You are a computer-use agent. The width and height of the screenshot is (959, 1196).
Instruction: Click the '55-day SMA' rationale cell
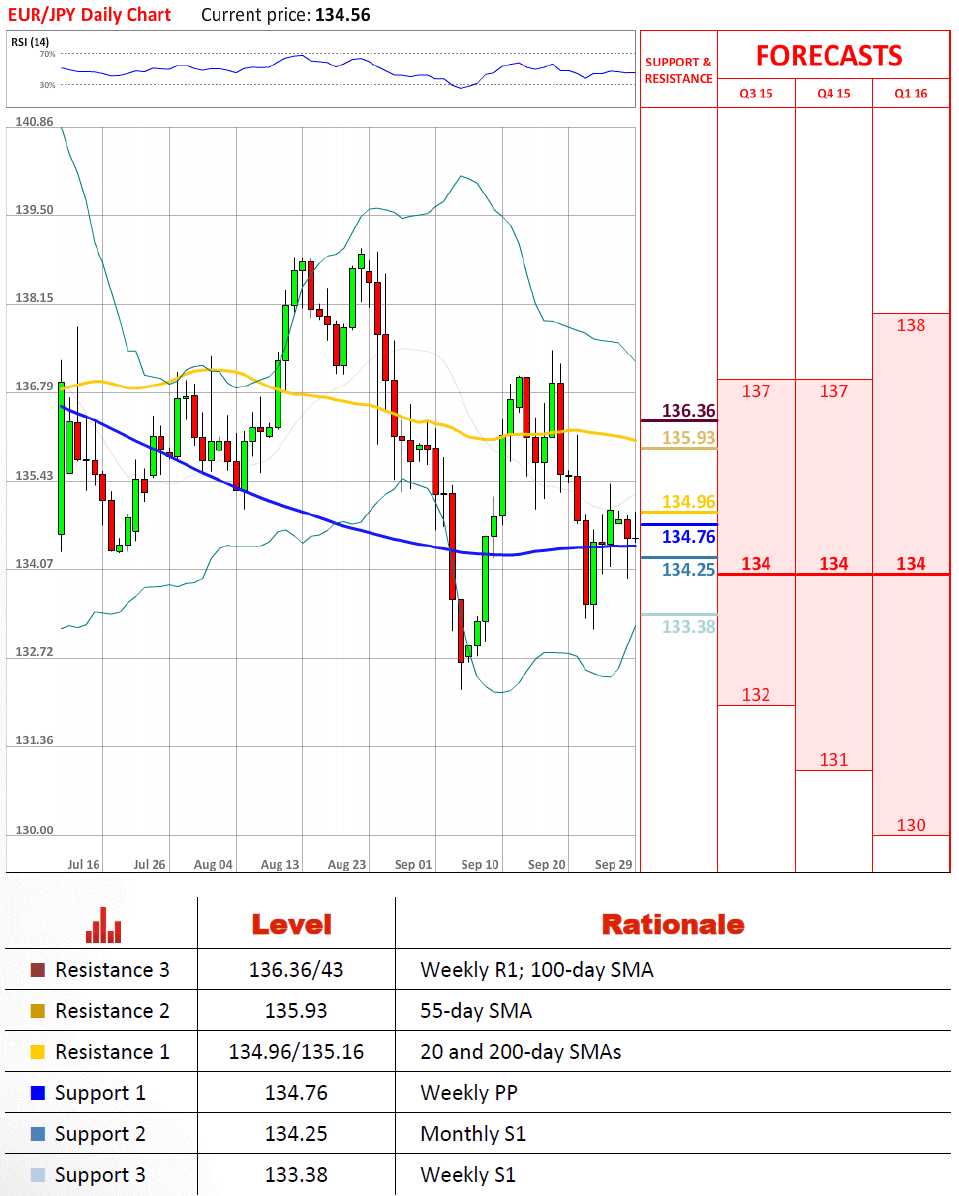pyautogui.click(x=475, y=1011)
